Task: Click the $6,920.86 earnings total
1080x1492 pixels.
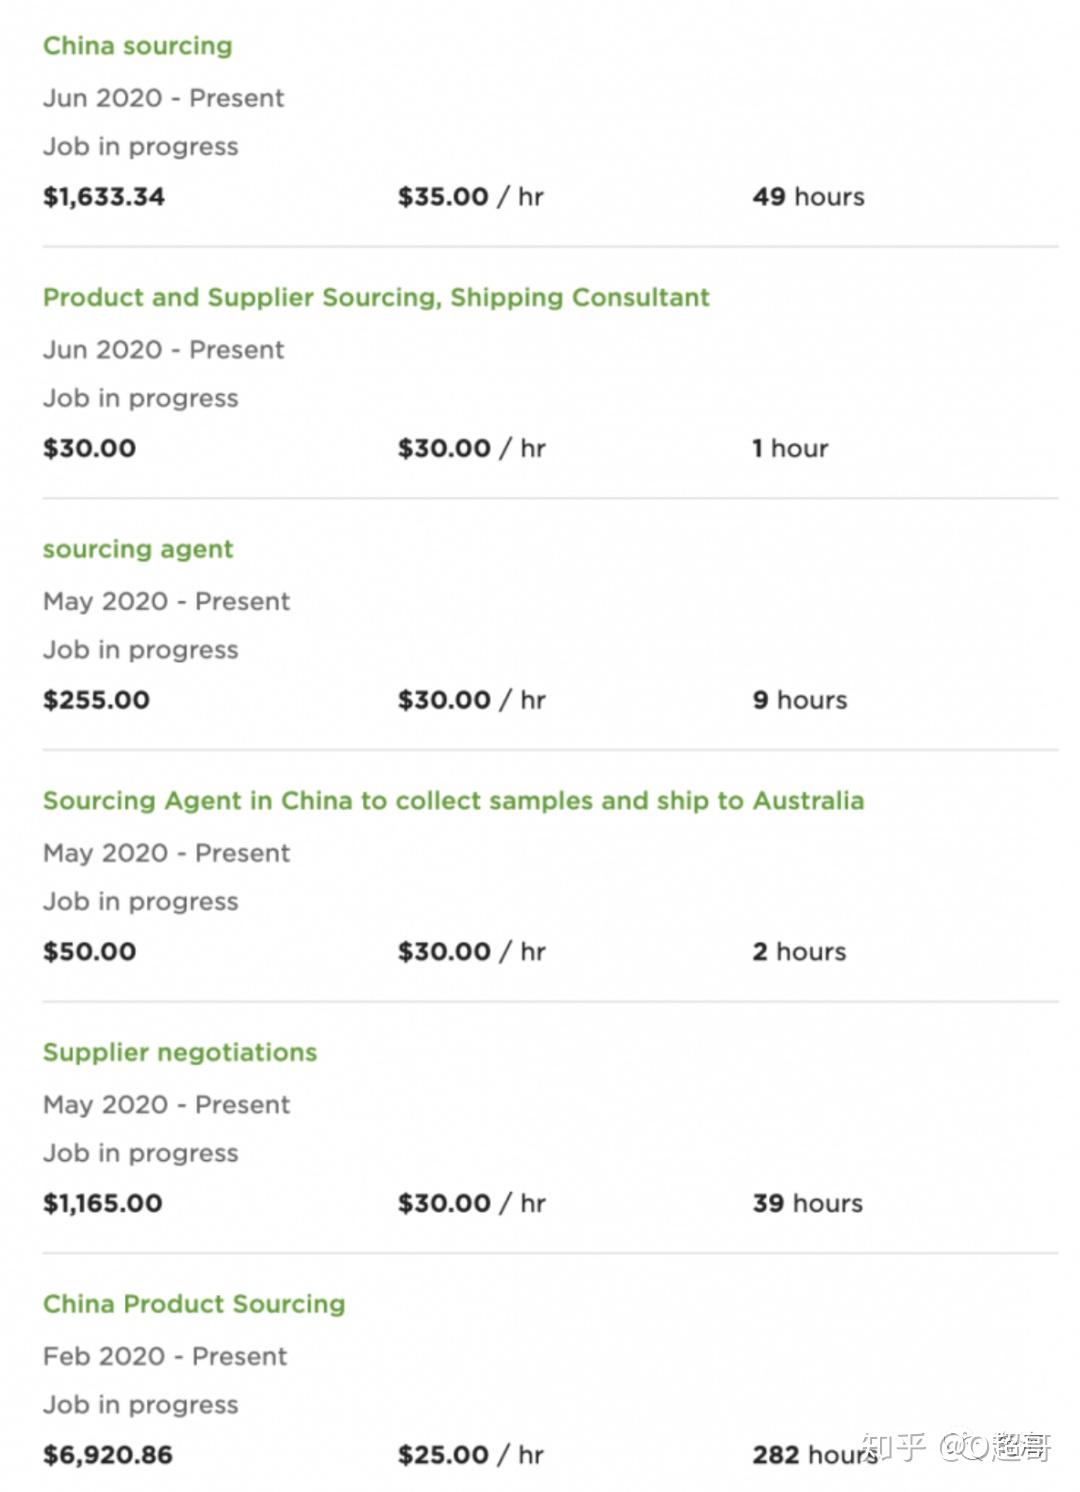Action: point(108,1455)
